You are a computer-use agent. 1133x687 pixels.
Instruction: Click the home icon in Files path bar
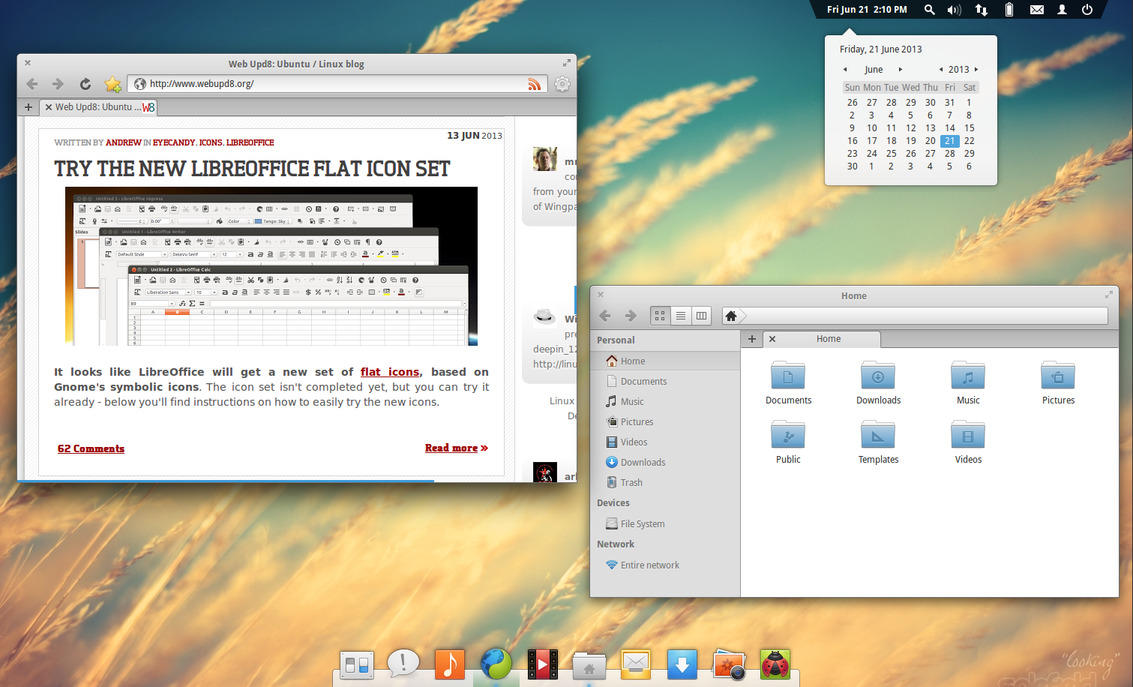731,316
